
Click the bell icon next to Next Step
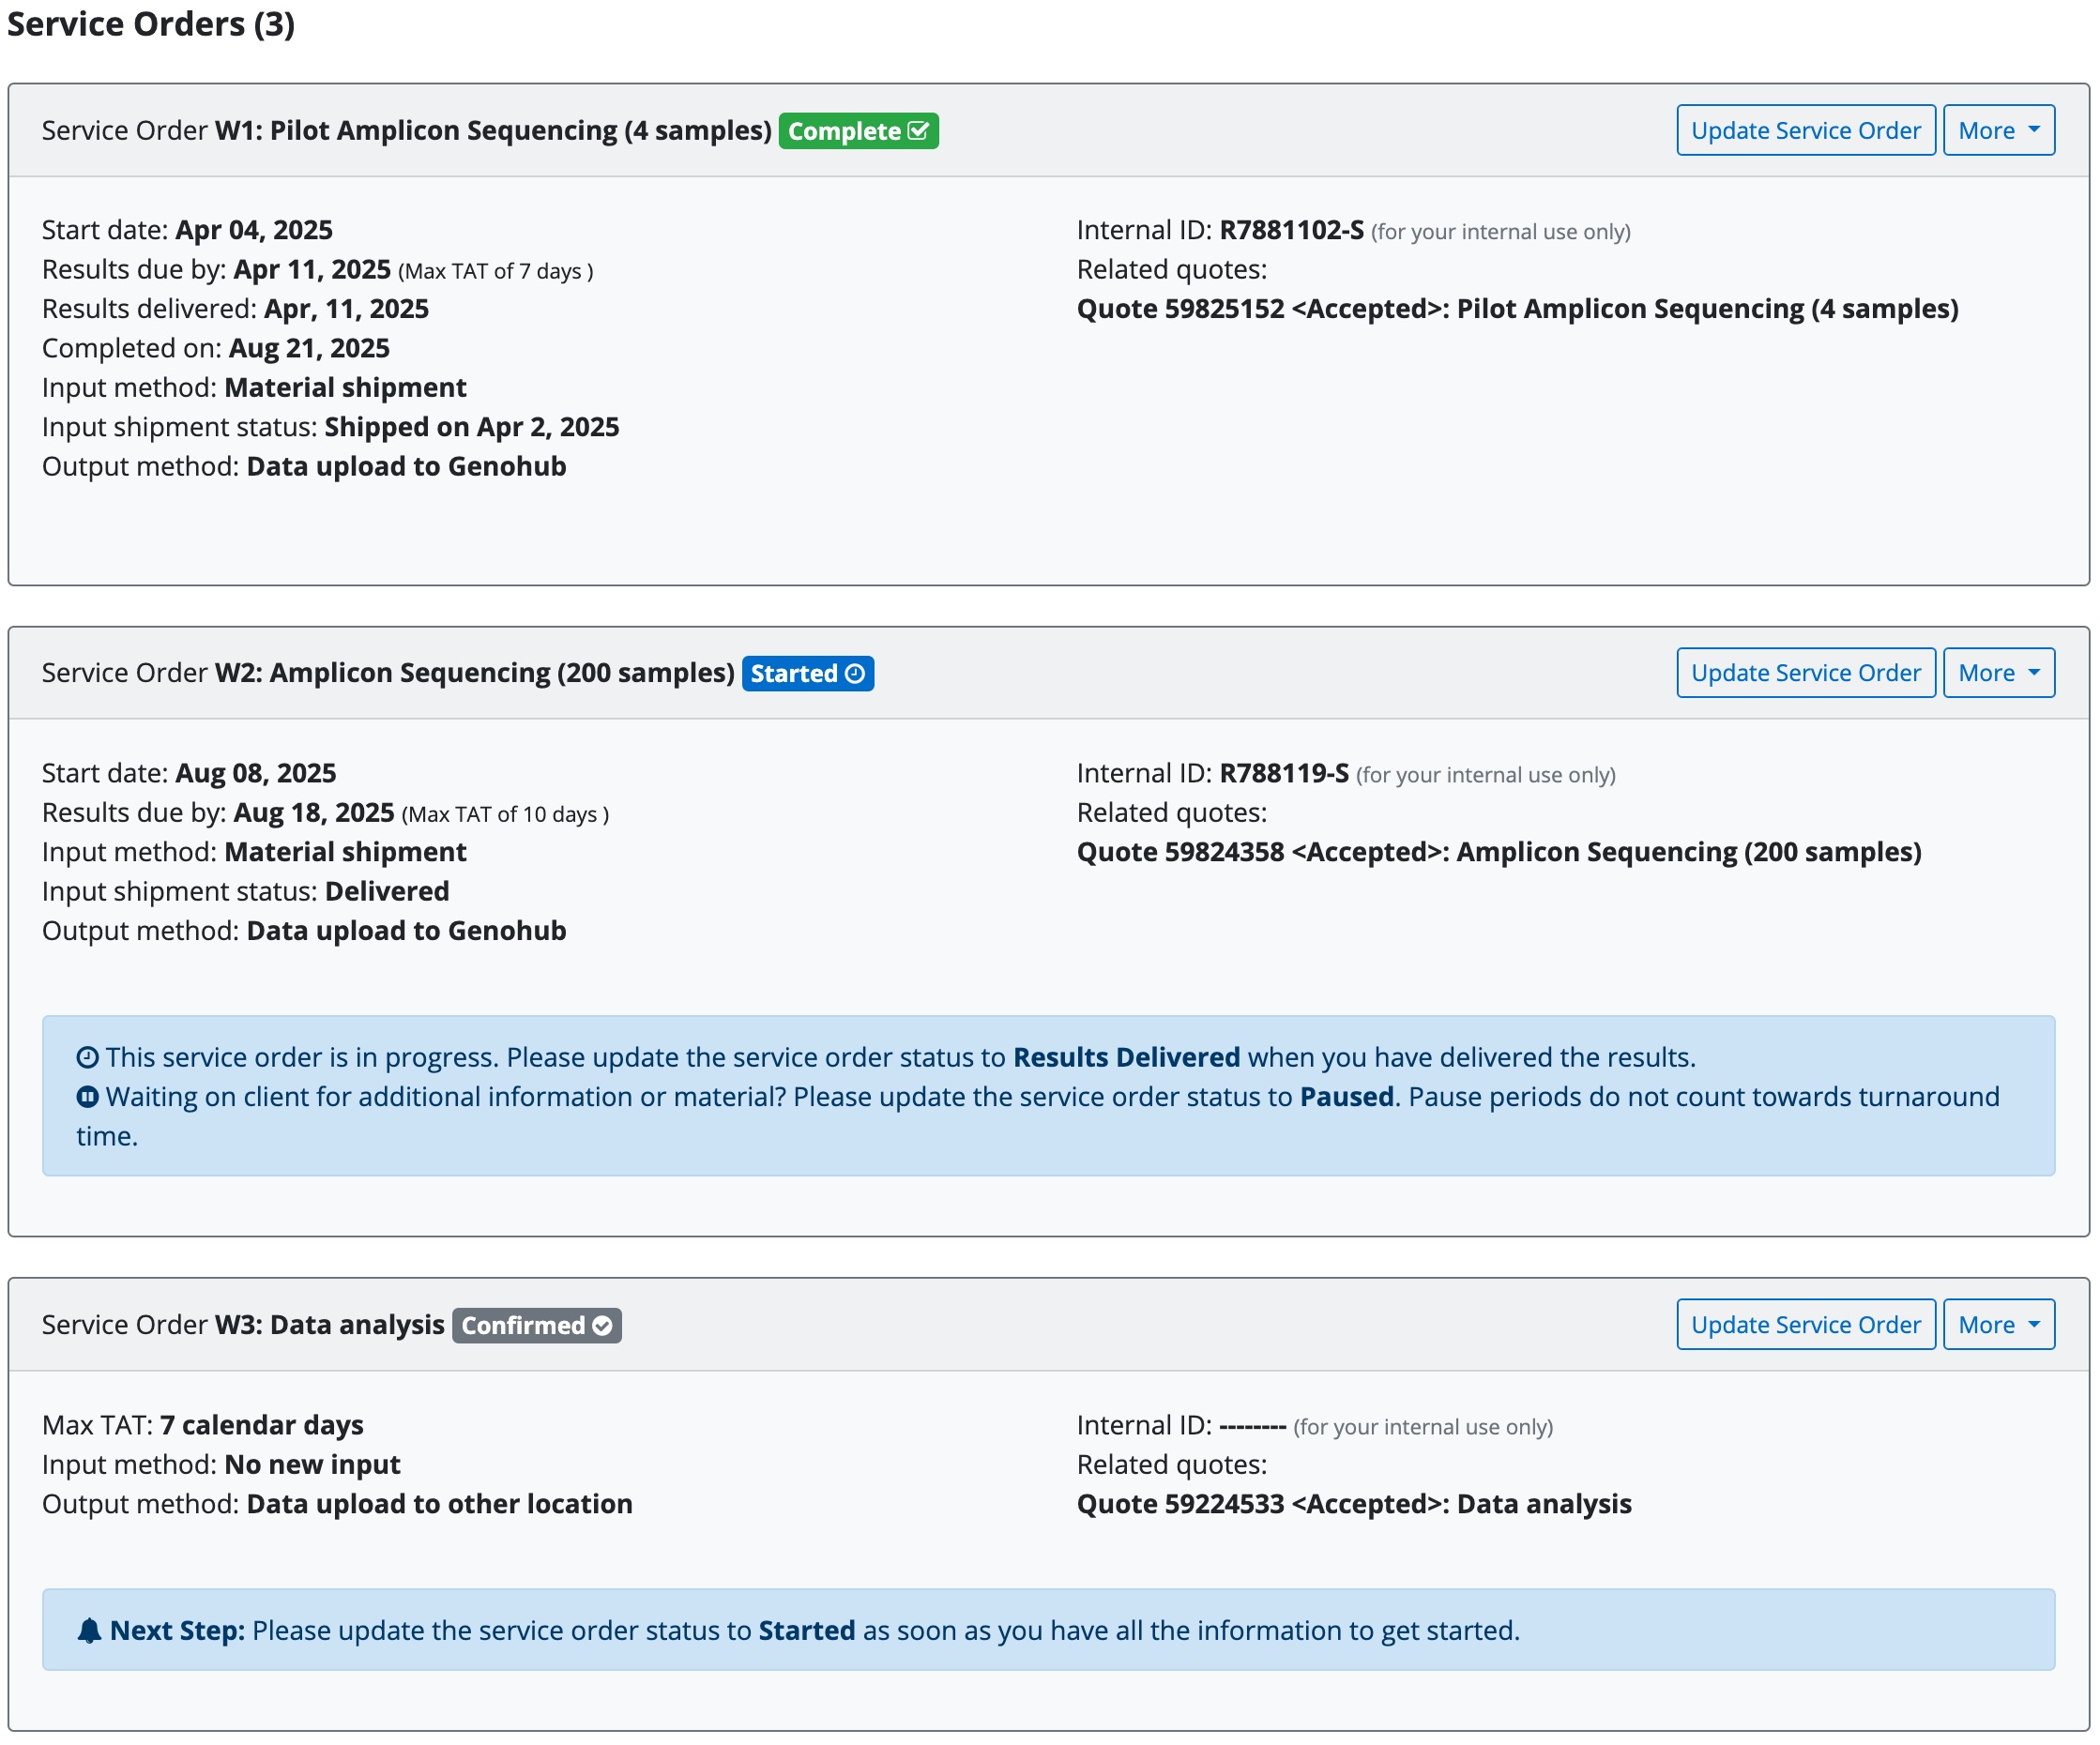(89, 1631)
